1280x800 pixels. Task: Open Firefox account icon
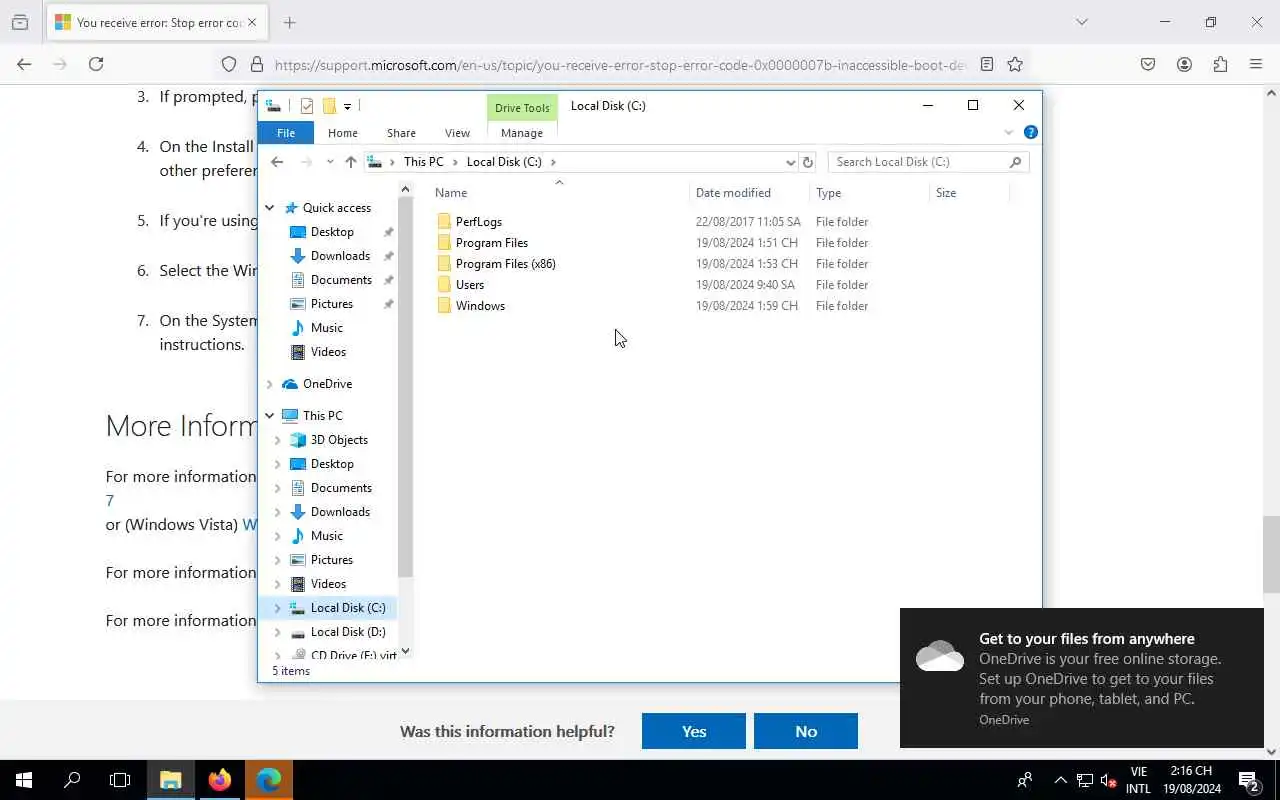(x=1184, y=64)
